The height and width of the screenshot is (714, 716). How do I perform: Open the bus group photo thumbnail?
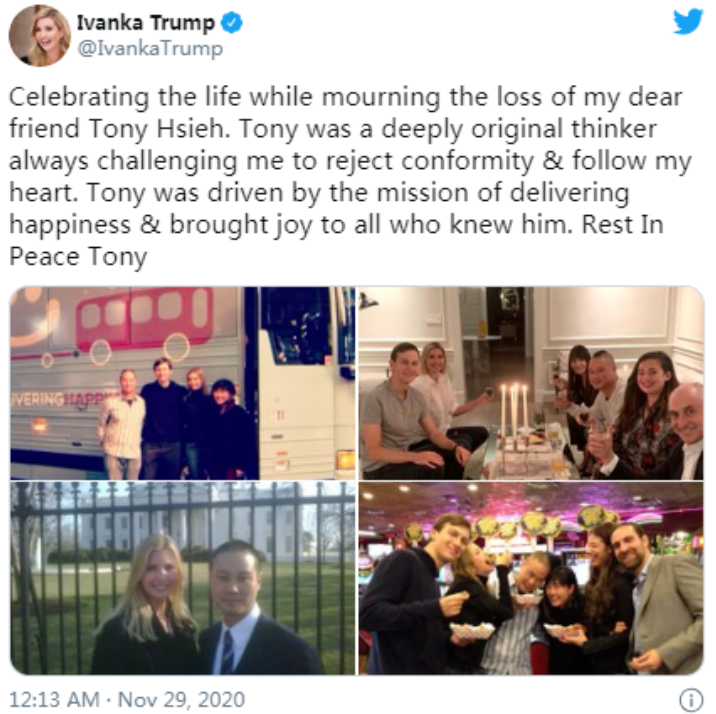[x=183, y=383]
